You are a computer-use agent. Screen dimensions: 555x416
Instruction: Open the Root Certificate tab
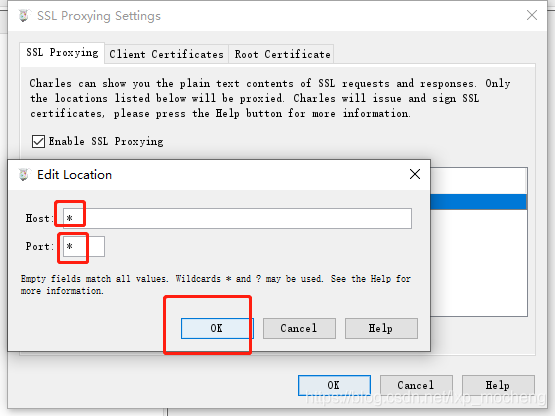click(x=282, y=54)
